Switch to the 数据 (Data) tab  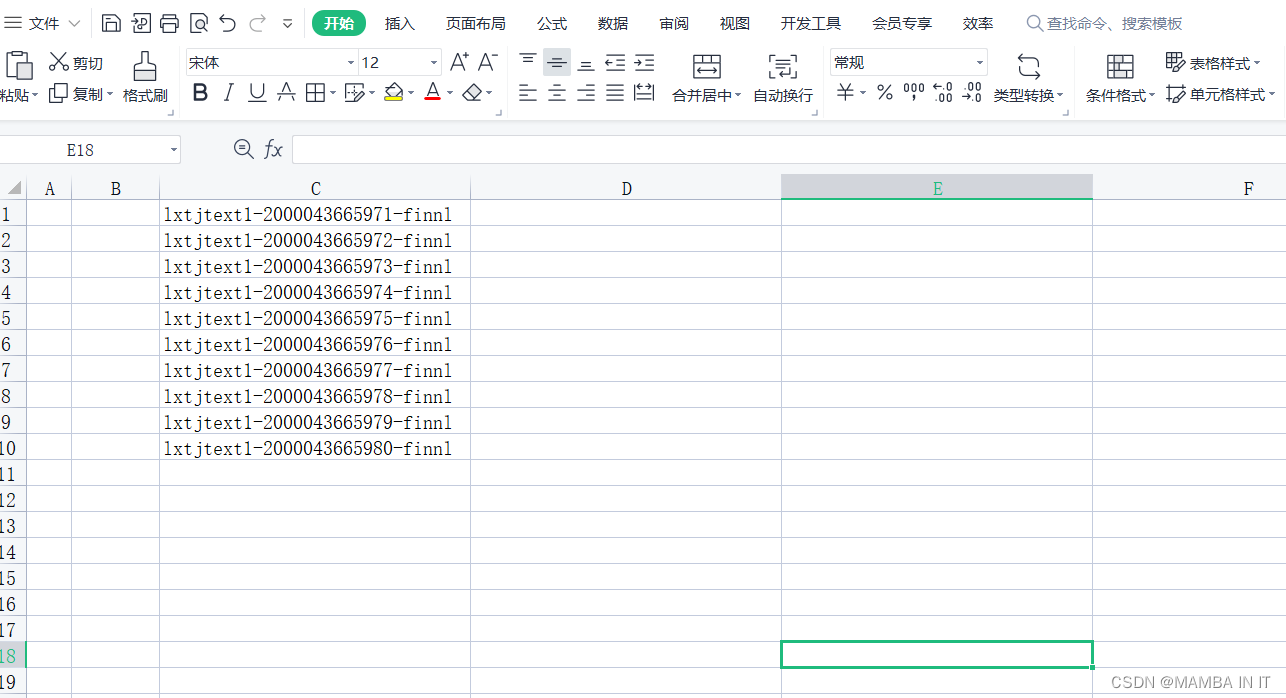pyautogui.click(x=613, y=23)
